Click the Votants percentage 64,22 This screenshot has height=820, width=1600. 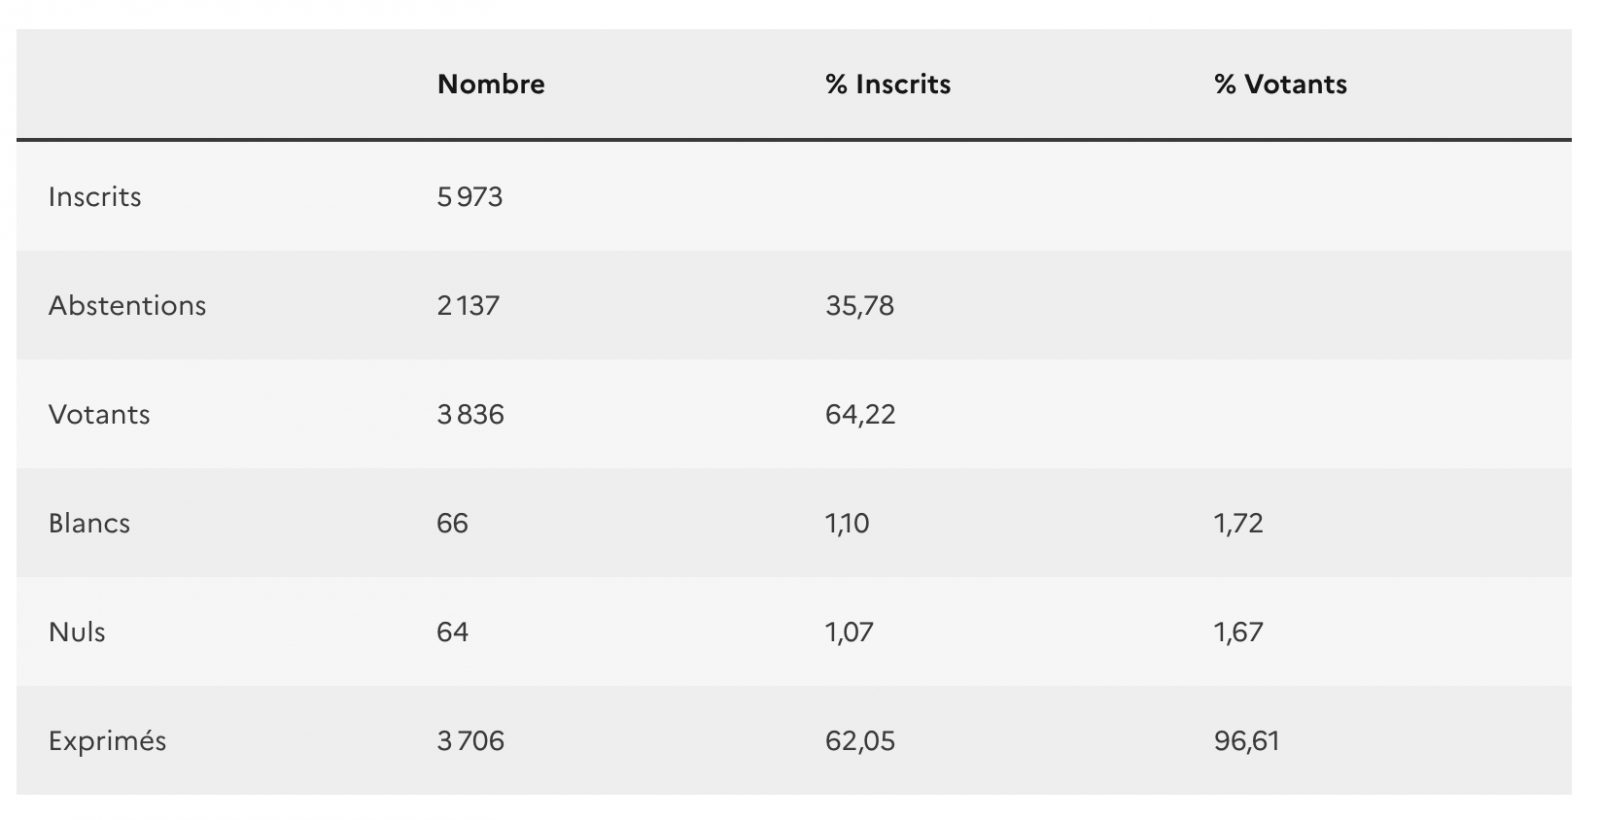pyautogui.click(x=860, y=415)
